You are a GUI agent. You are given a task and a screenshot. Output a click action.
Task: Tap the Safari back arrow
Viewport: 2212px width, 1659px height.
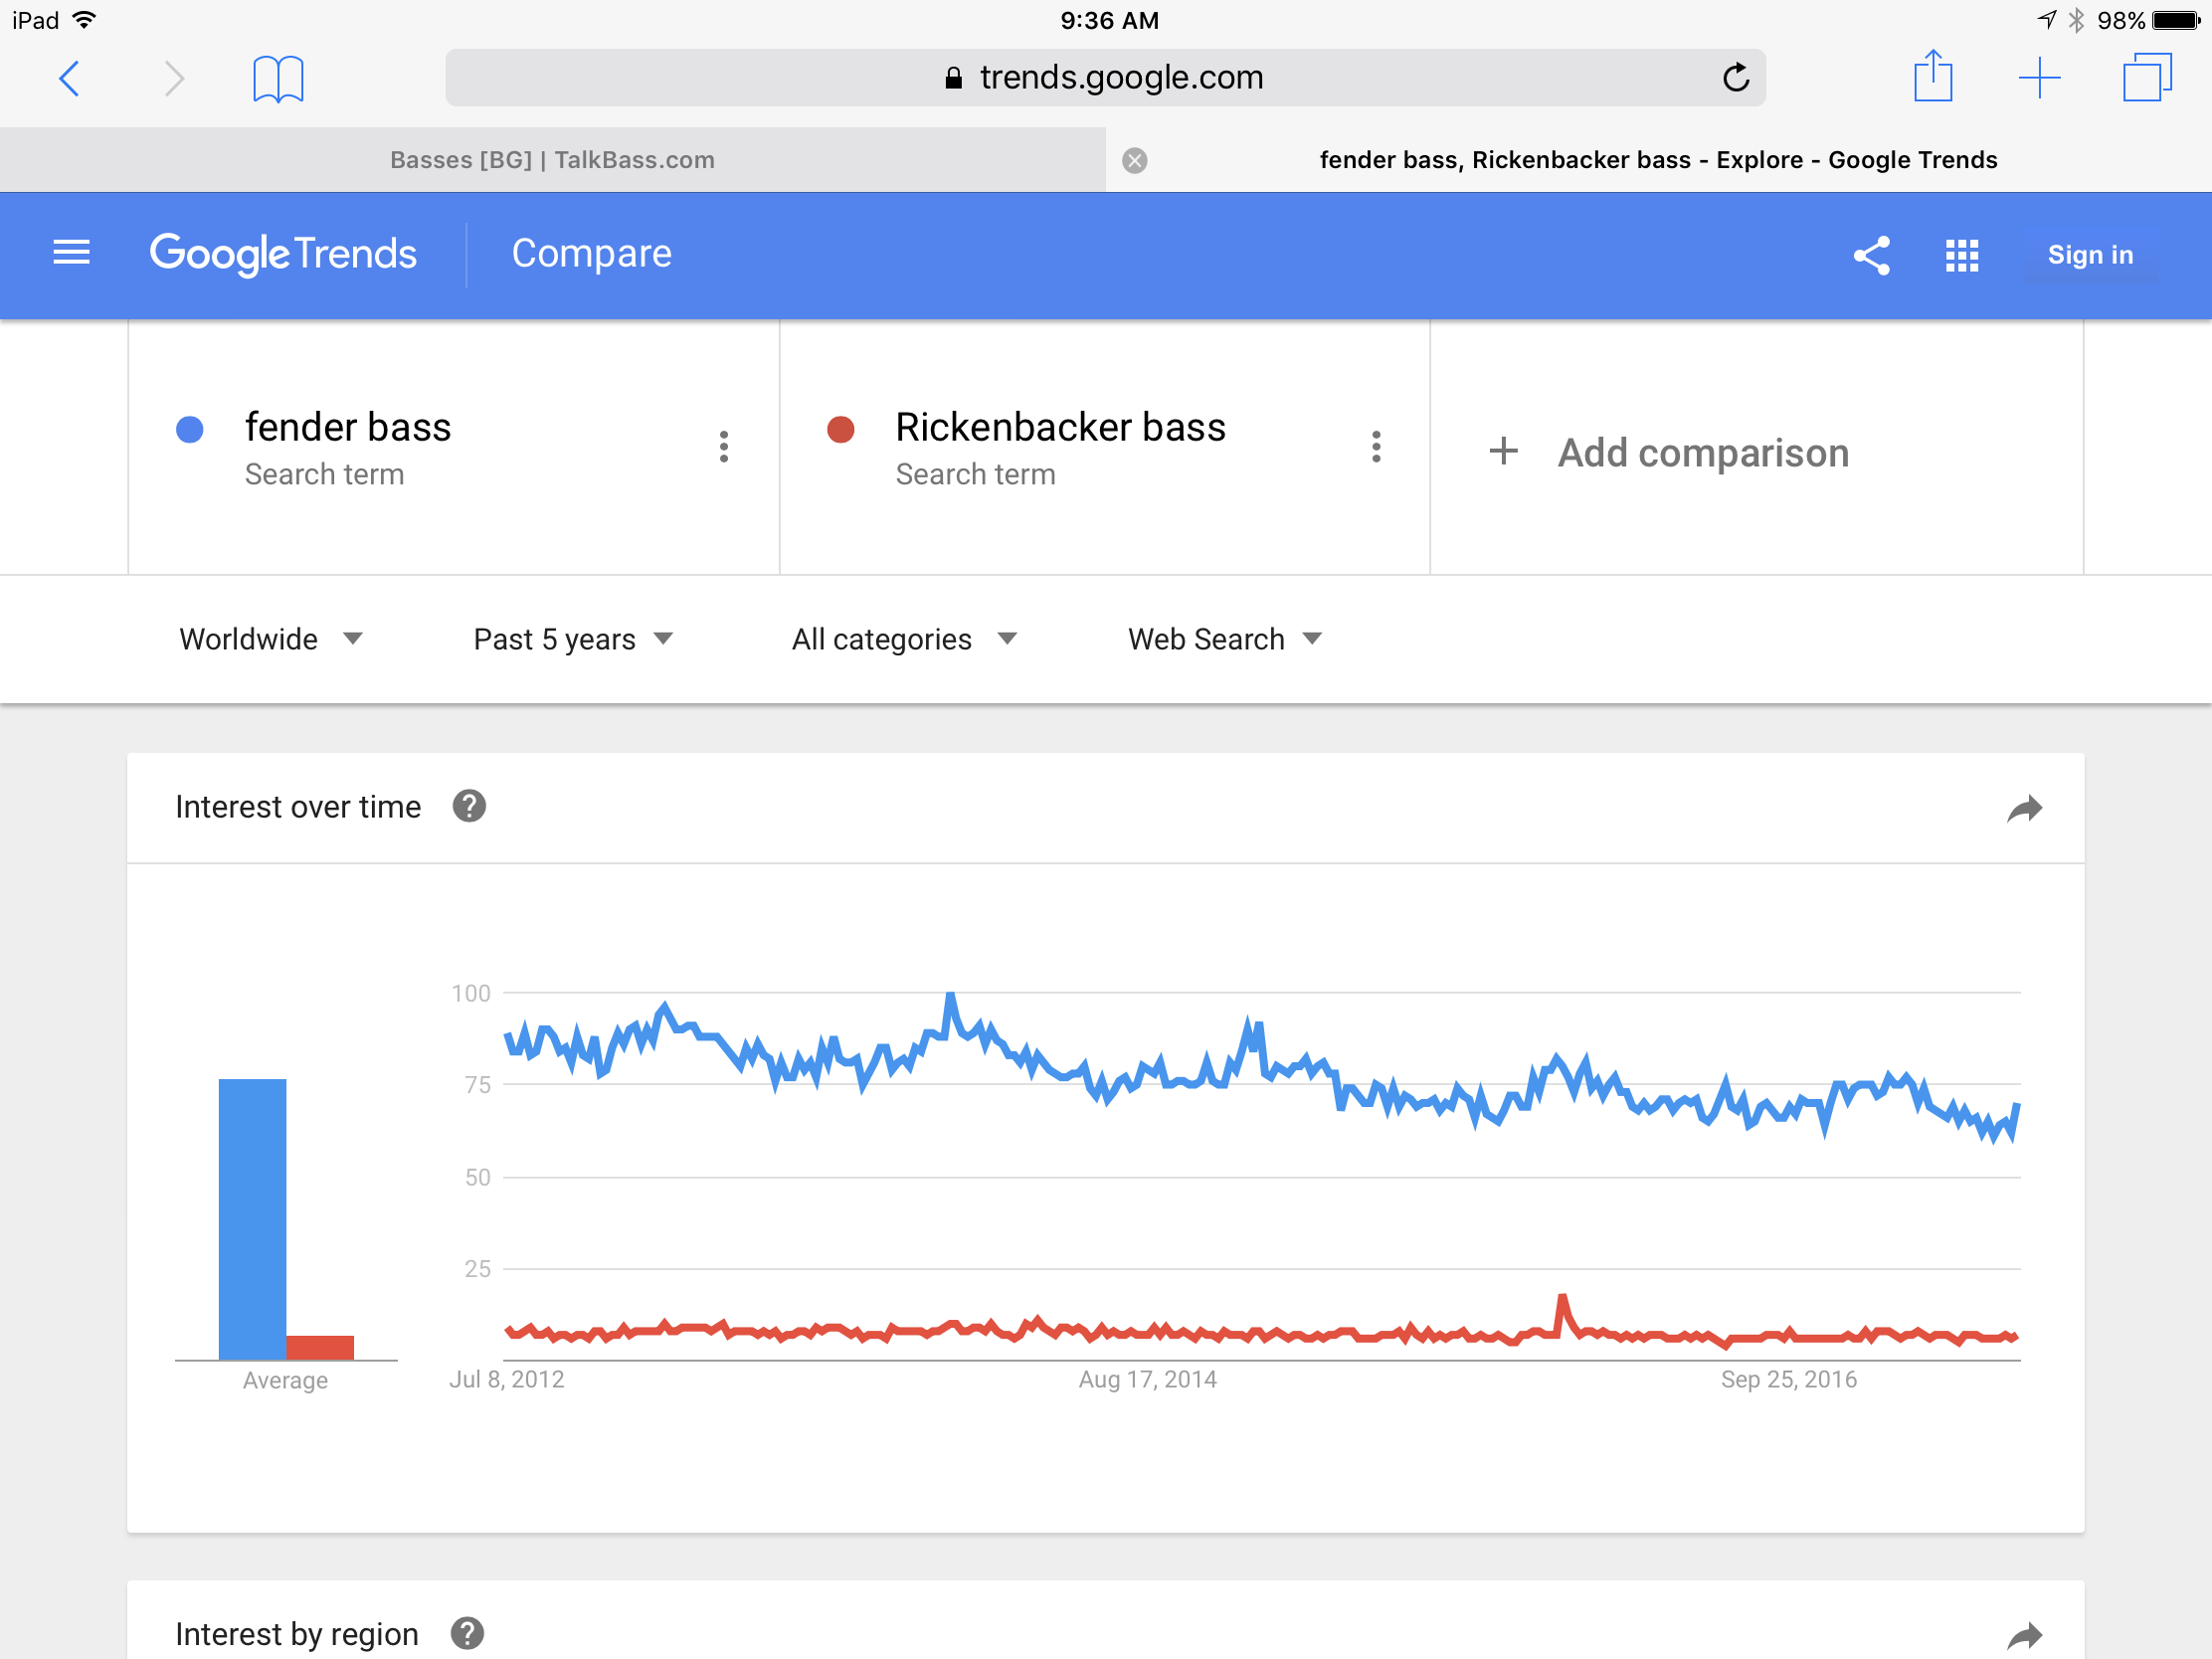point(69,78)
